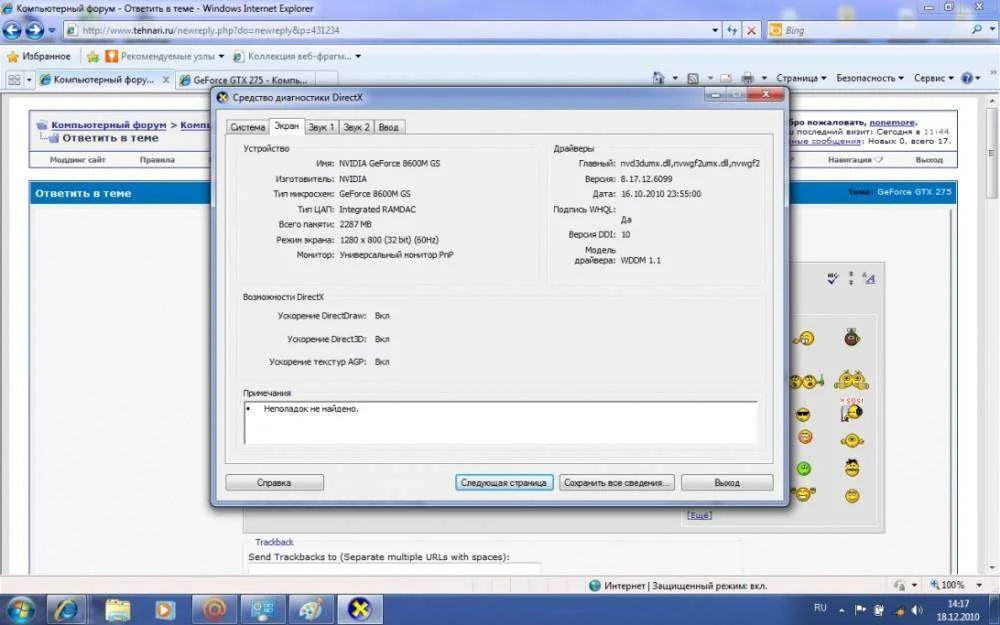Expand Коллекция веб-фрагментов dropdown
The width and height of the screenshot is (1000, 625).
point(358,56)
